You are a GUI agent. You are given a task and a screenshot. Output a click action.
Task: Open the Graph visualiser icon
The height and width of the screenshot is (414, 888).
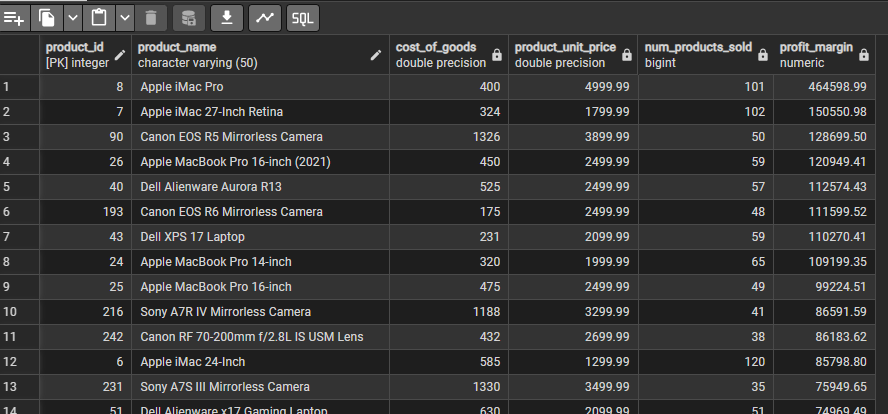coord(264,18)
